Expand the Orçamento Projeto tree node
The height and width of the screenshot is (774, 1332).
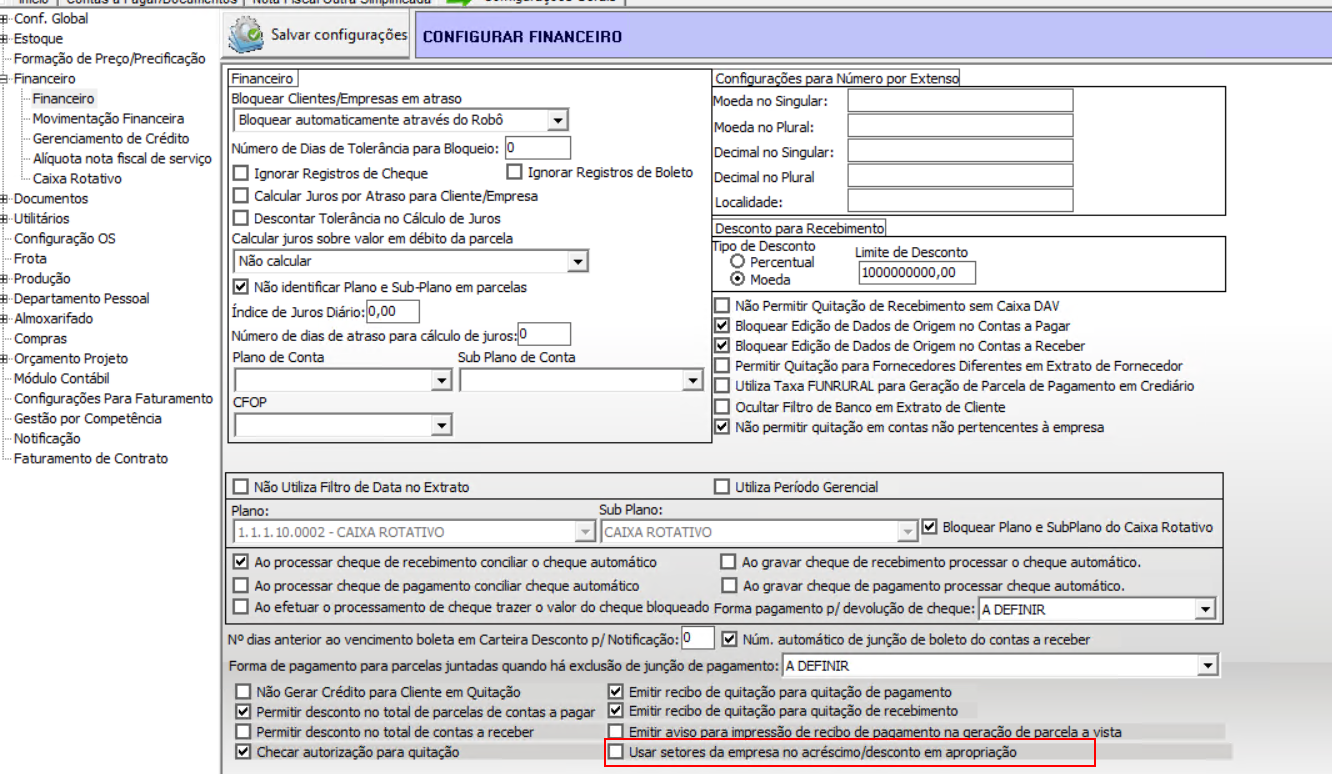click(5, 359)
